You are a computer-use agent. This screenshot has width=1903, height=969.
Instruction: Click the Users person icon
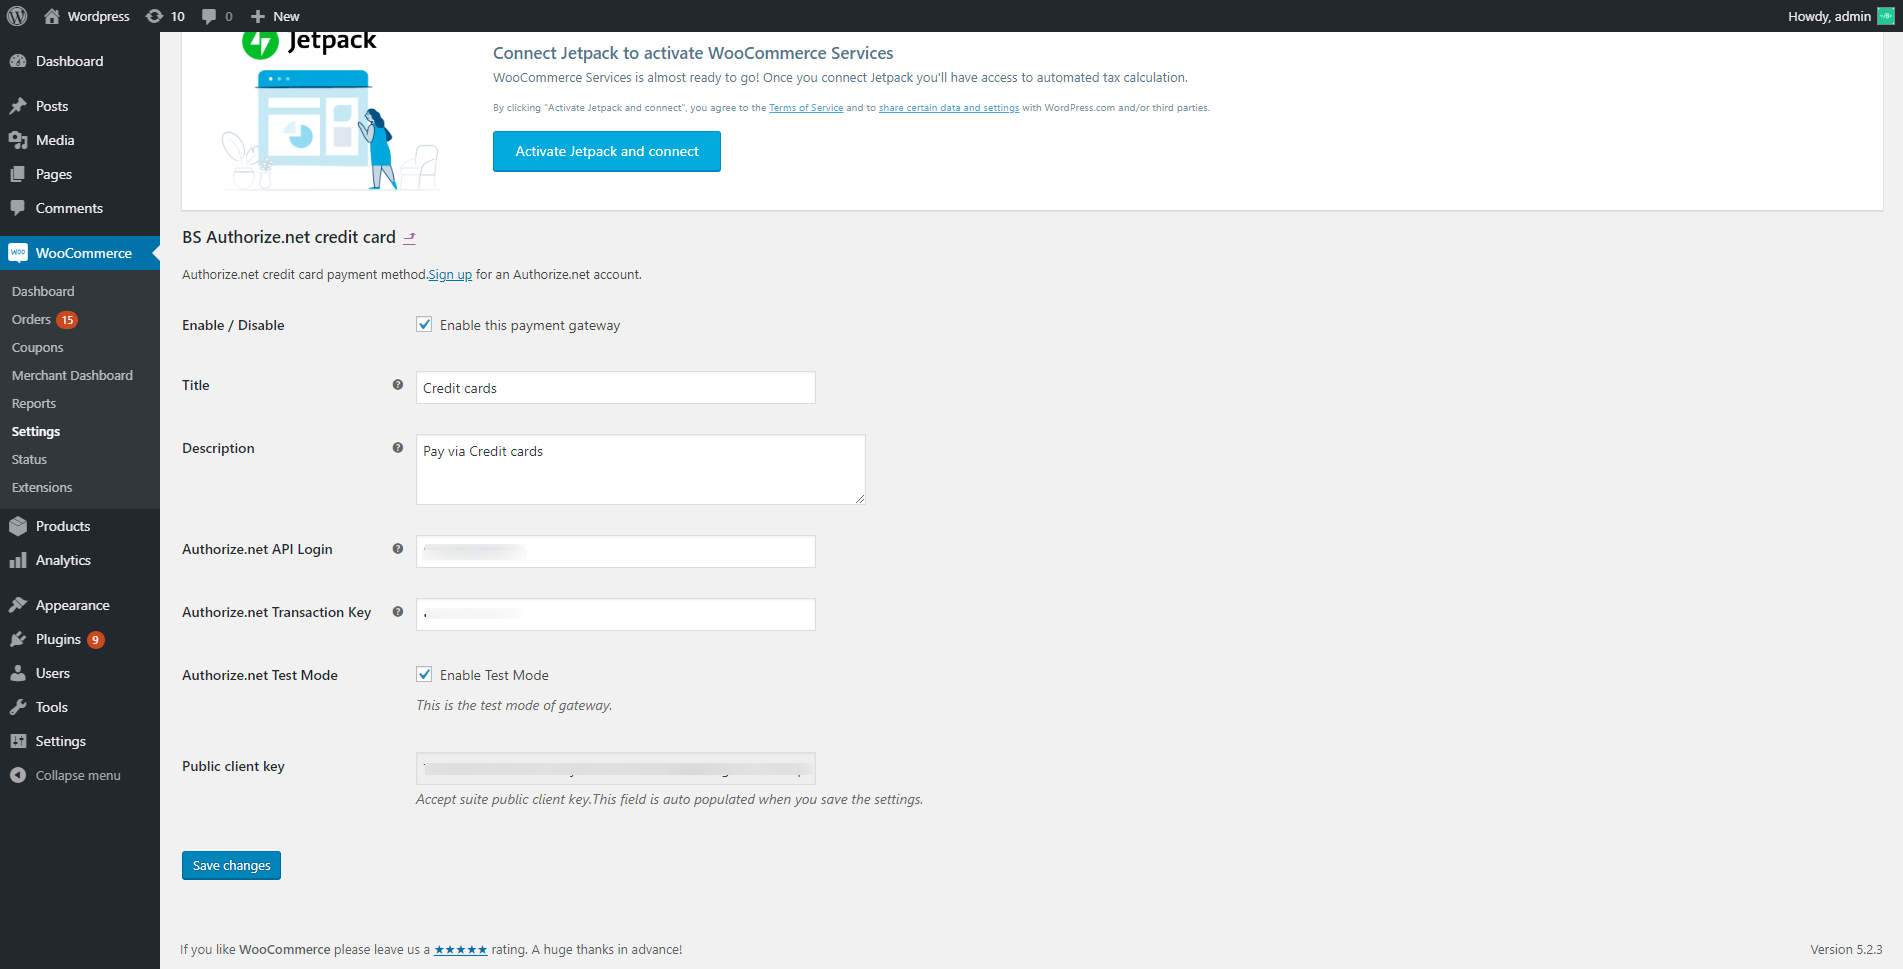coord(18,673)
